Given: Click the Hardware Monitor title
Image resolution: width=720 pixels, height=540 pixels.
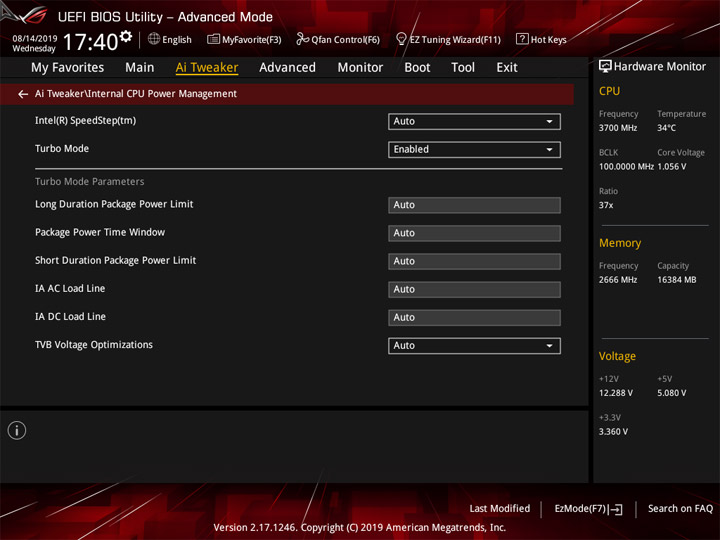Looking at the screenshot, I should pos(660,67).
